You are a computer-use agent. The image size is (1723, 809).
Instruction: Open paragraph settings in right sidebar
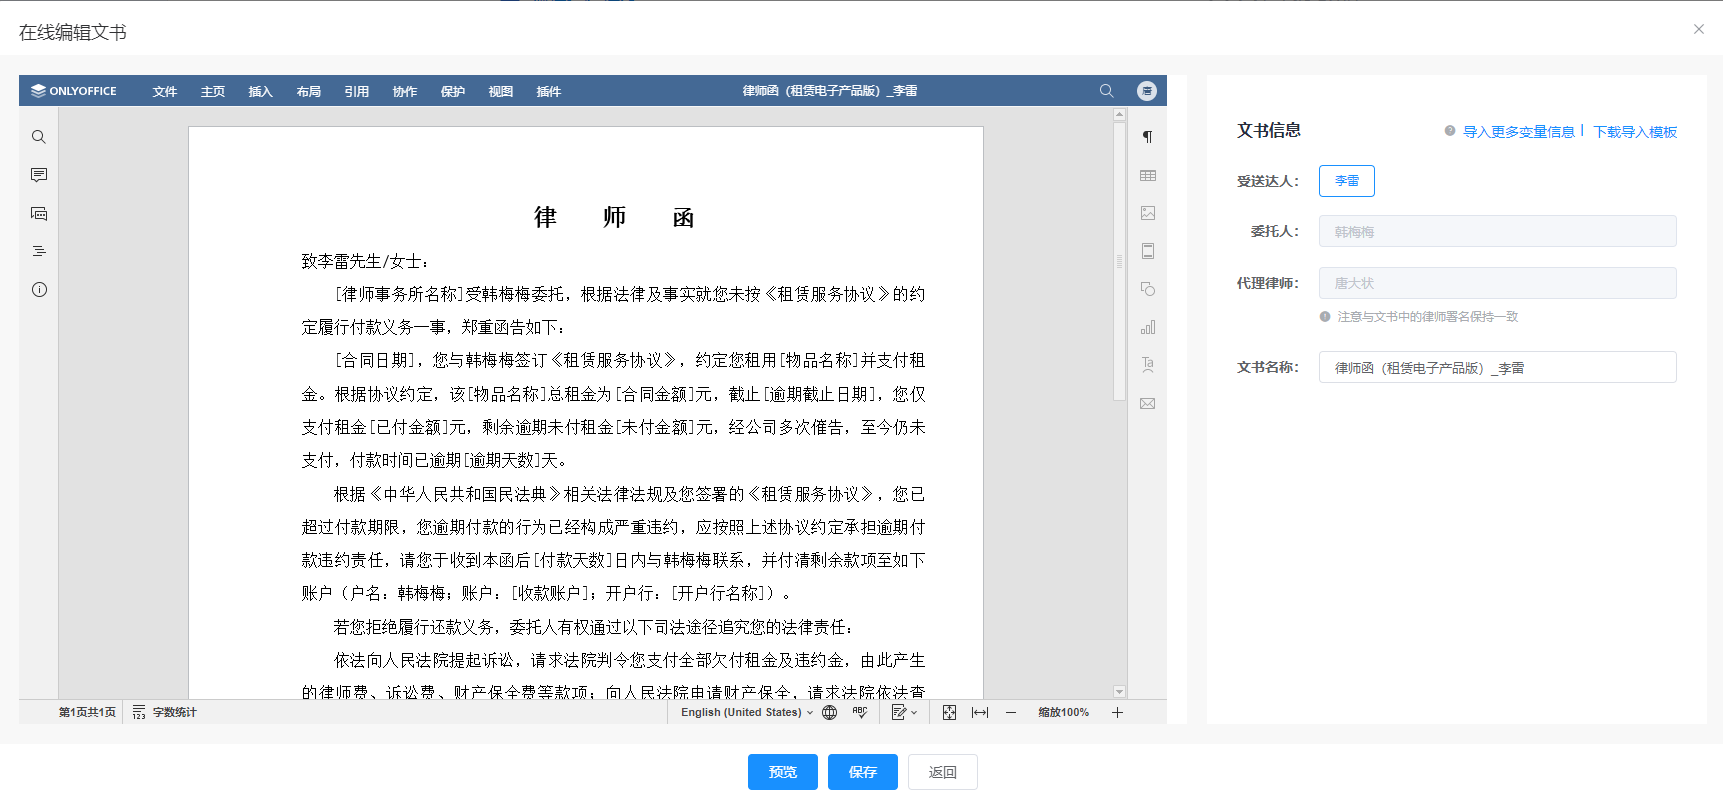point(1148,137)
